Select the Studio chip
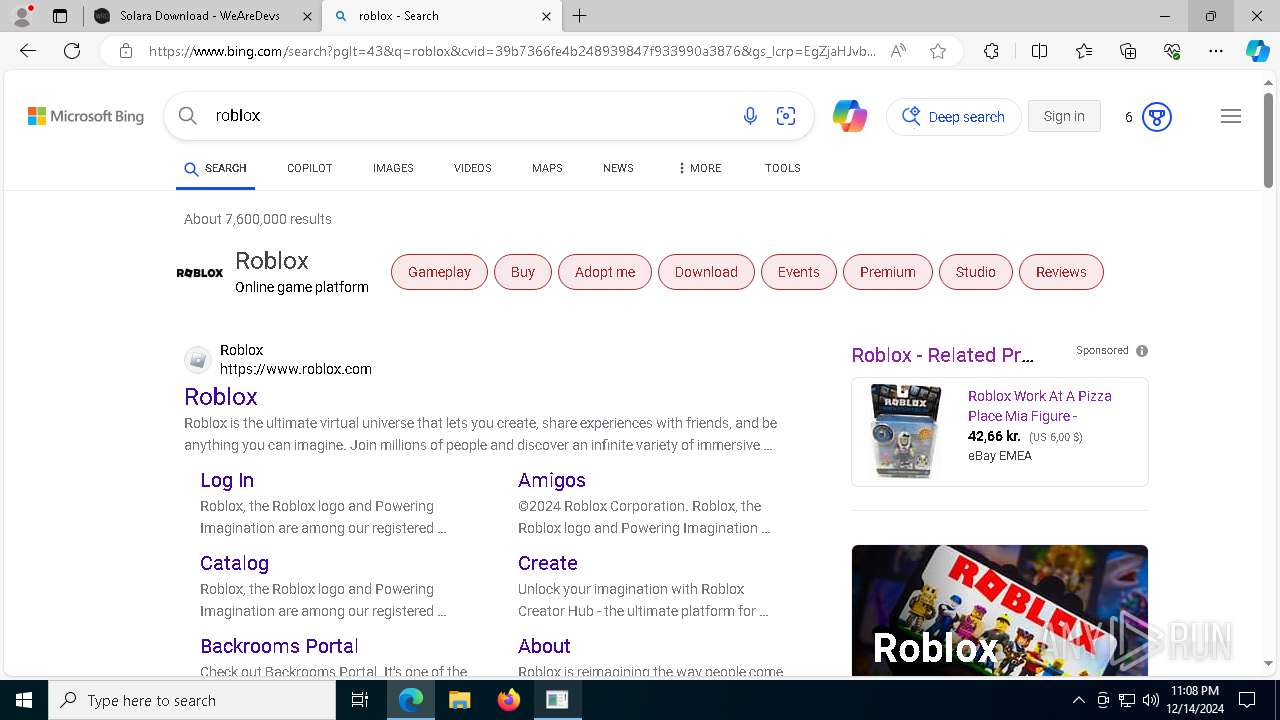The height and width of the screenshot is (720, 1280). pyautogui.click(x=975, y=272)
